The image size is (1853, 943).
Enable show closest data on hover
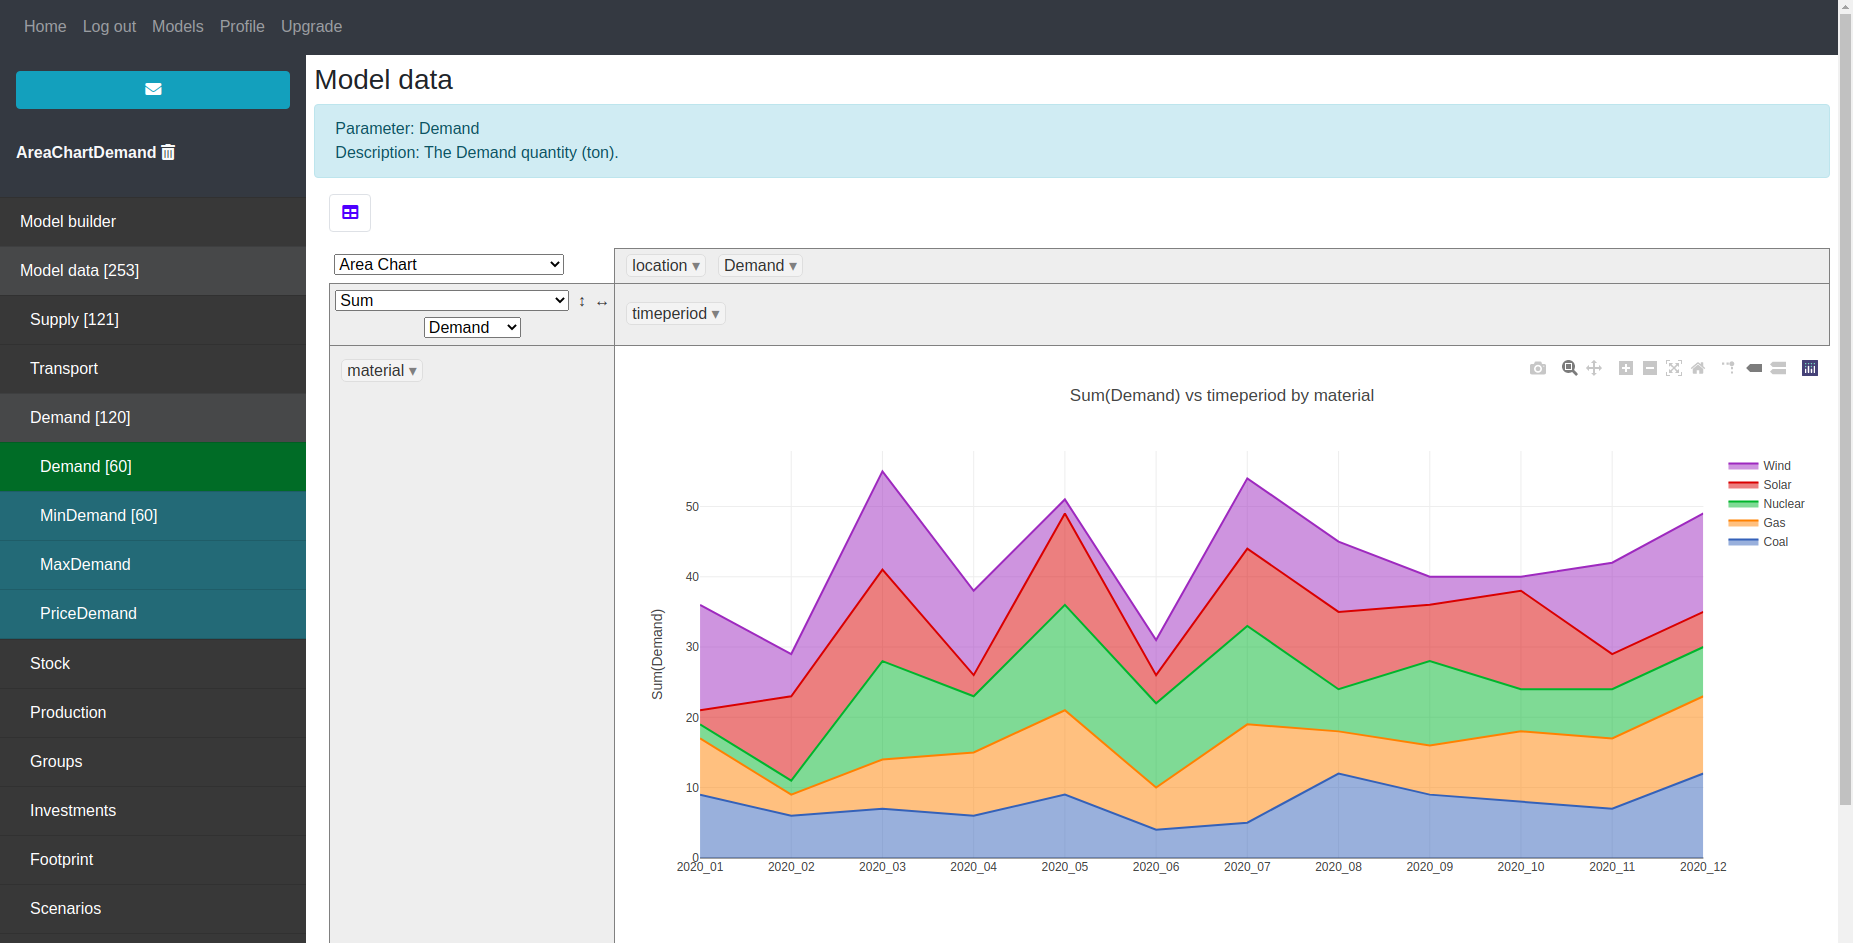[x=1754, y=368]
